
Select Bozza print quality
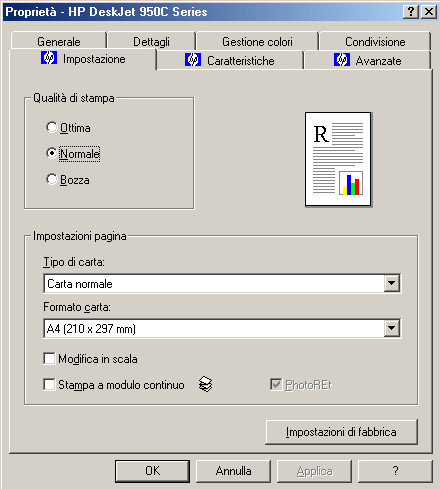[52, 179]
